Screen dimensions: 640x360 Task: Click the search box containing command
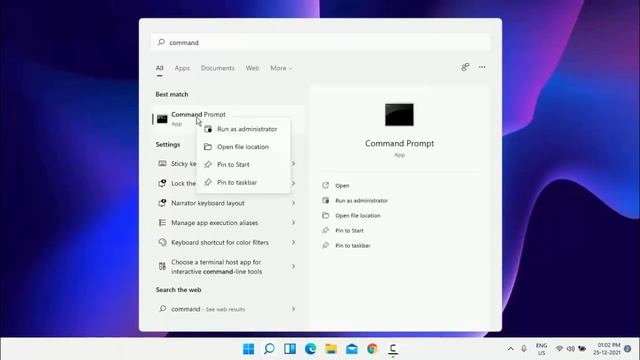click(320, 42)
